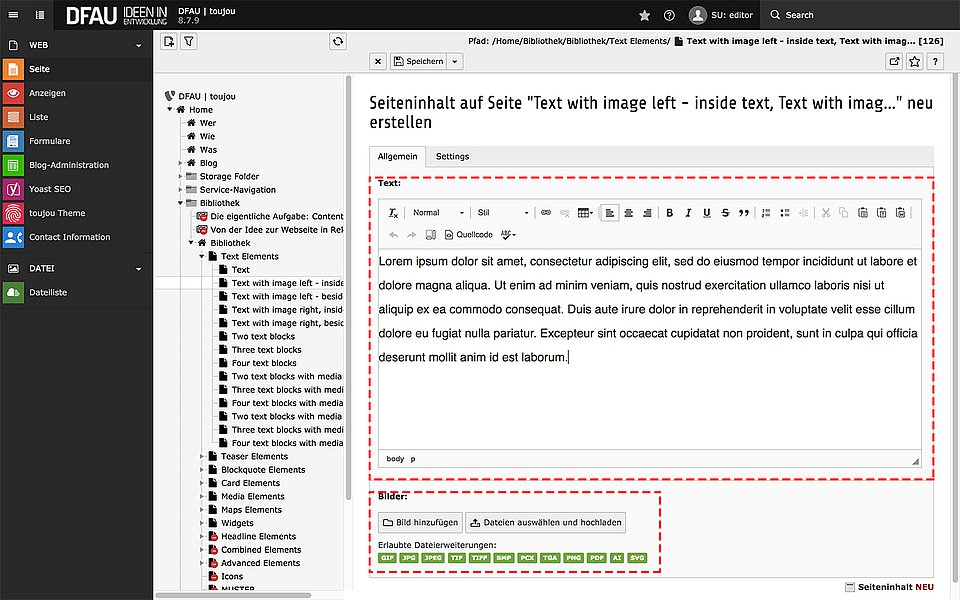Image resolution: width=960 pixels, height=600 pixels.
Task: Open the Dateiliste module
Action: tap(76, 292)
